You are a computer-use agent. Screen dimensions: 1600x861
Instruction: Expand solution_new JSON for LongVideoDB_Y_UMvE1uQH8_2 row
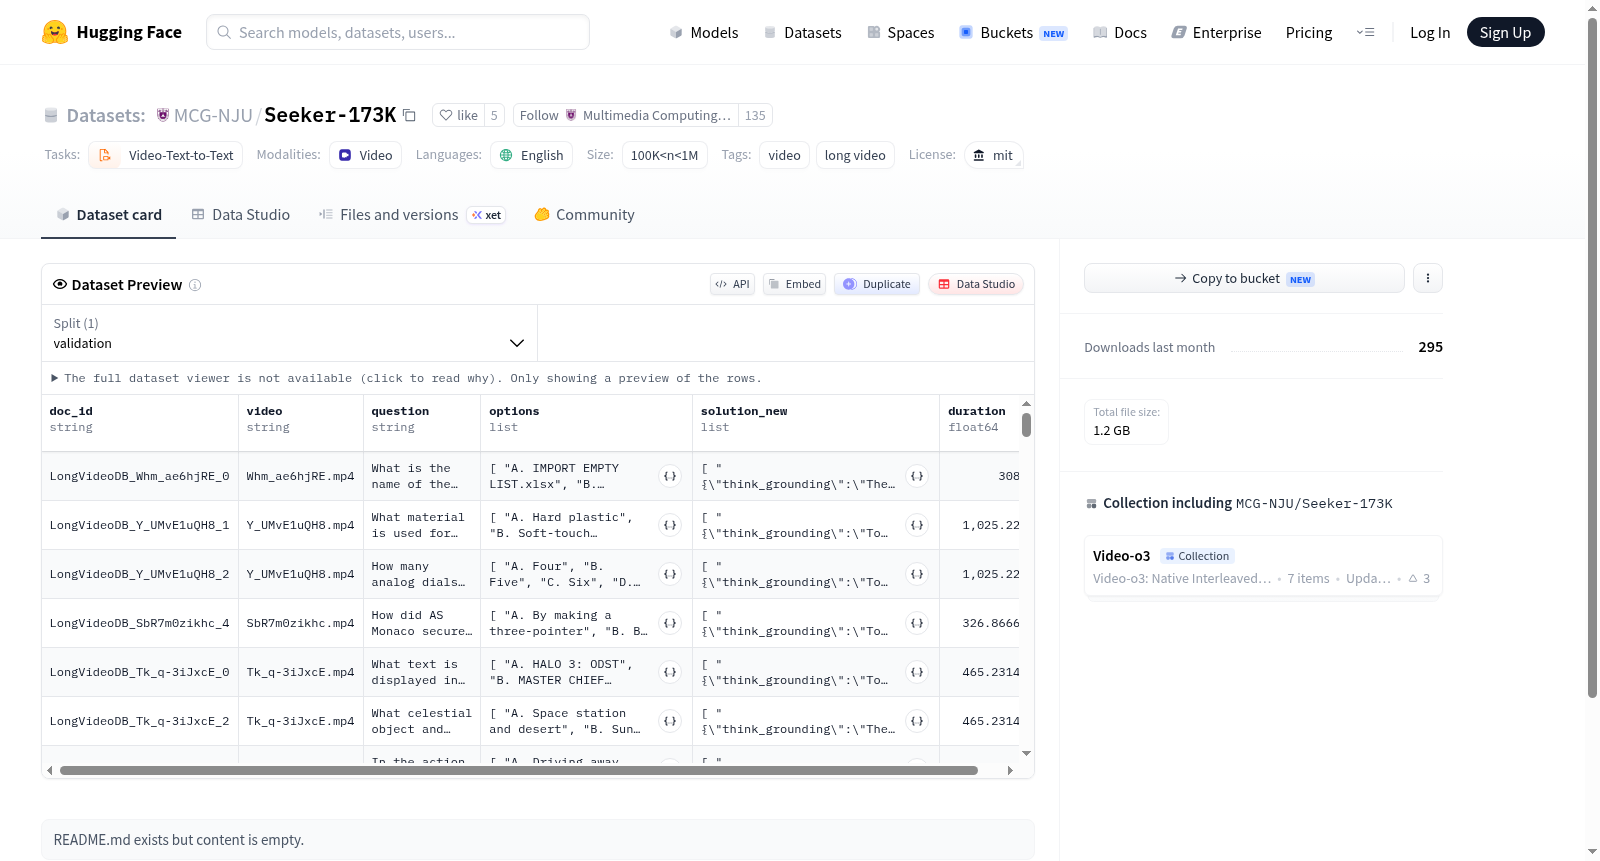(x=917, y=574)
